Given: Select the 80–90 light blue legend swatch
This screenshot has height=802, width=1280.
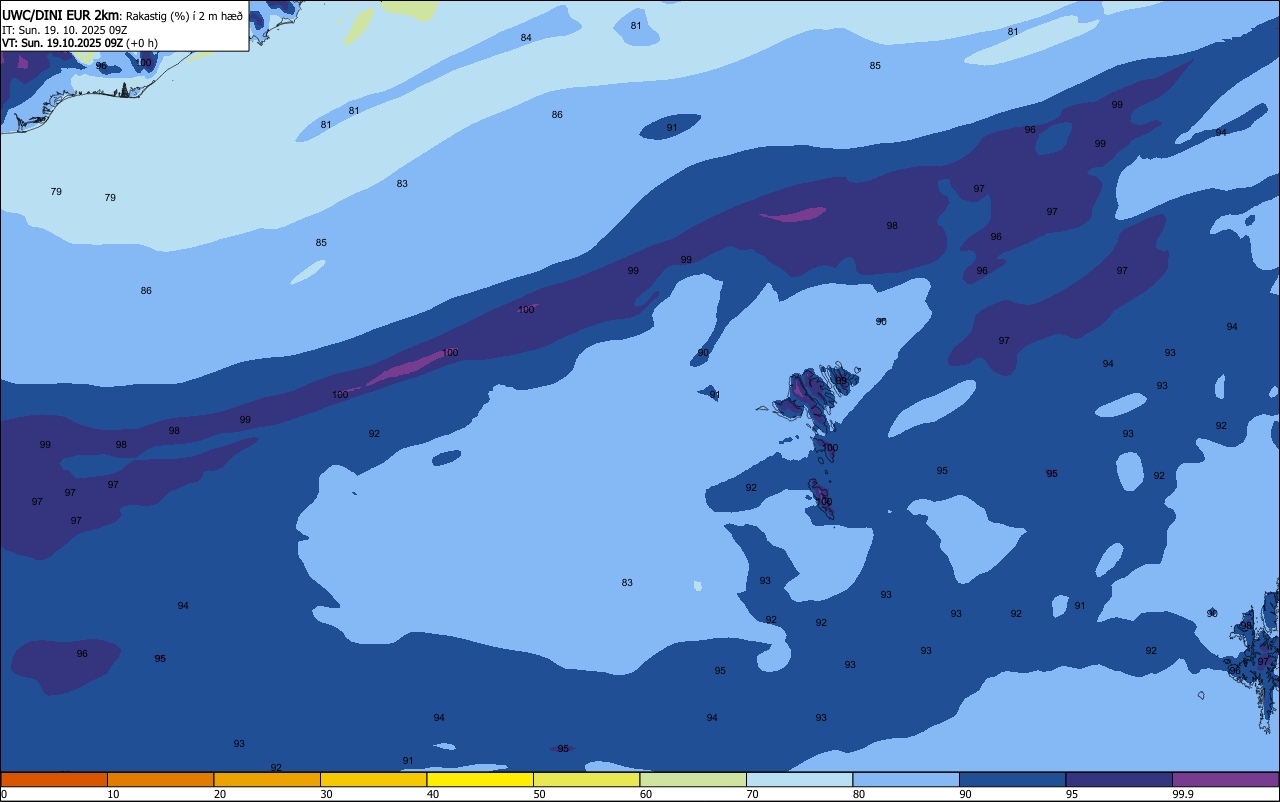Looking at the screenshot, I should tap(906, 779).
